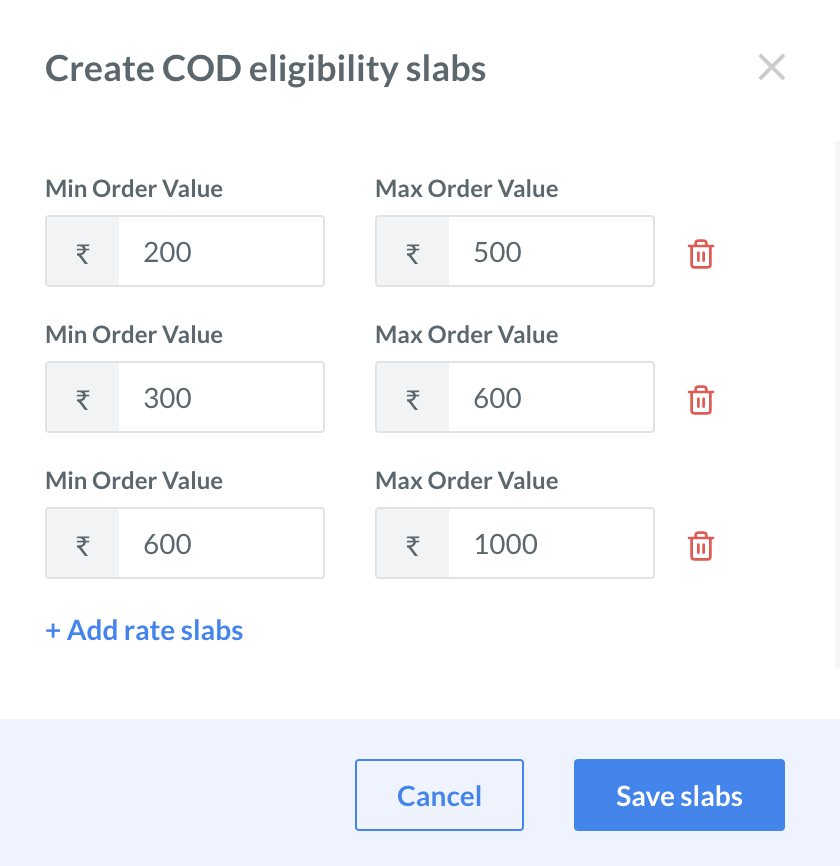Remove the second slab using its trash icon
This screenshot has height=866, width=840.
click(x=701, y=400)
